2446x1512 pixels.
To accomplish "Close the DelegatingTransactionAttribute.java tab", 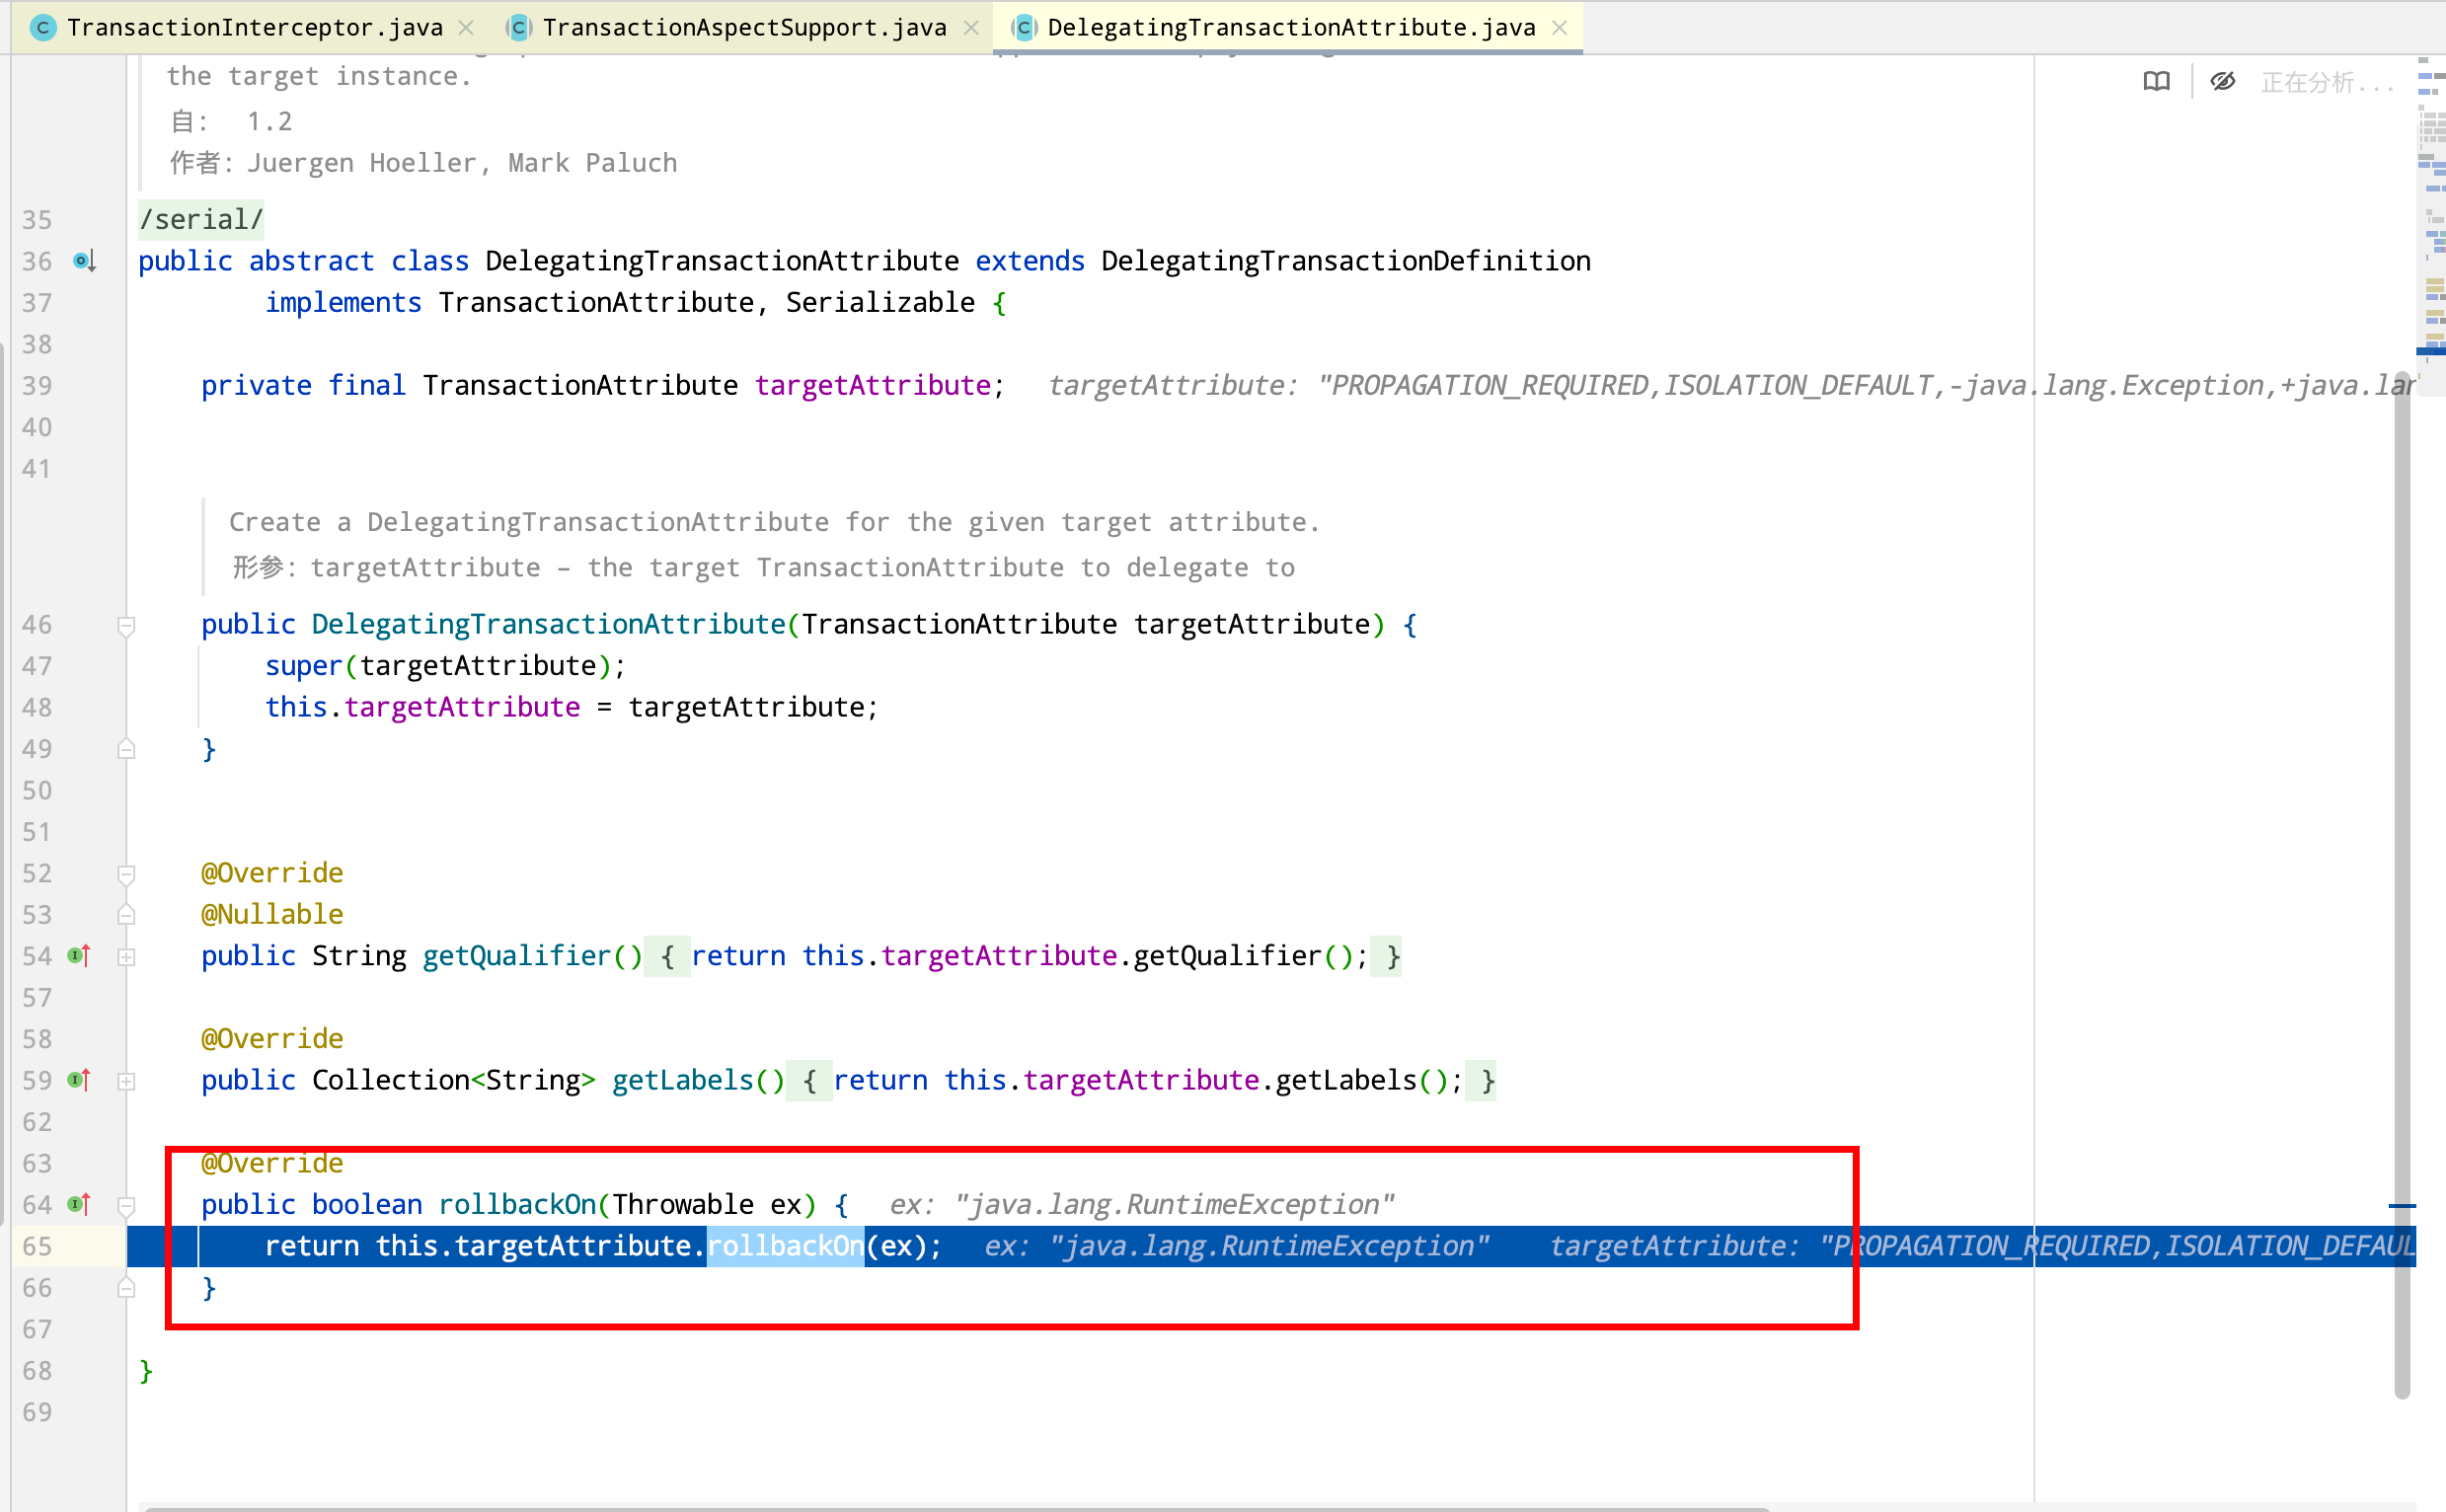I will tap(1559, 28).
